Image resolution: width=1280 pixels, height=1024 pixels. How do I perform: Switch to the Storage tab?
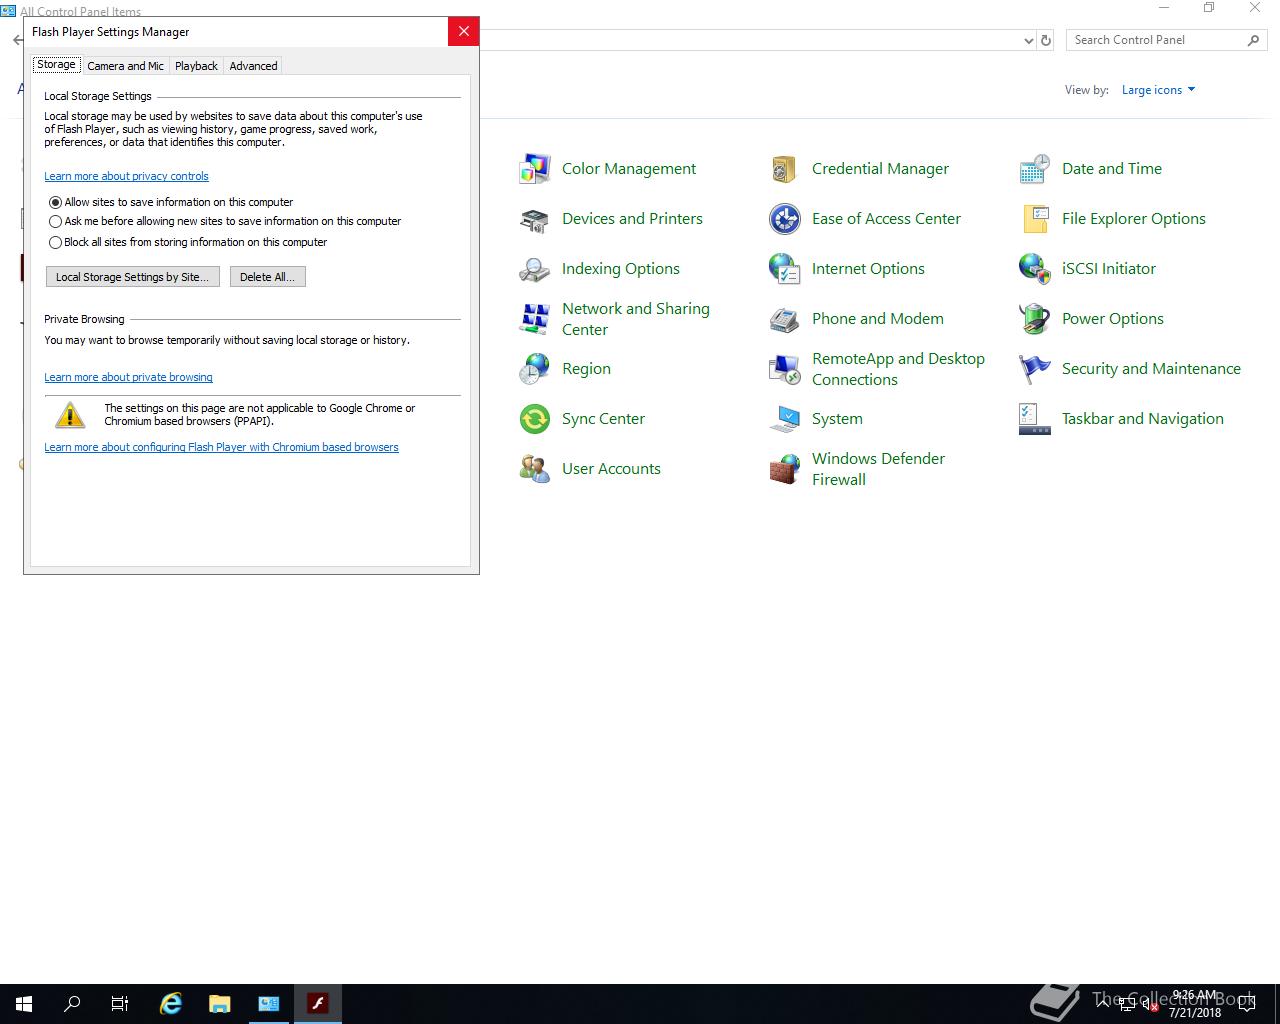pos(56,65)
